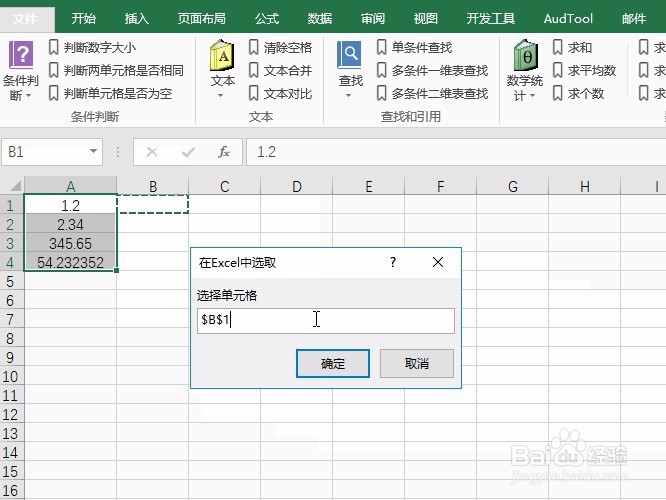
Task: Click cell containing 2.34
Action: coord(71,224)
